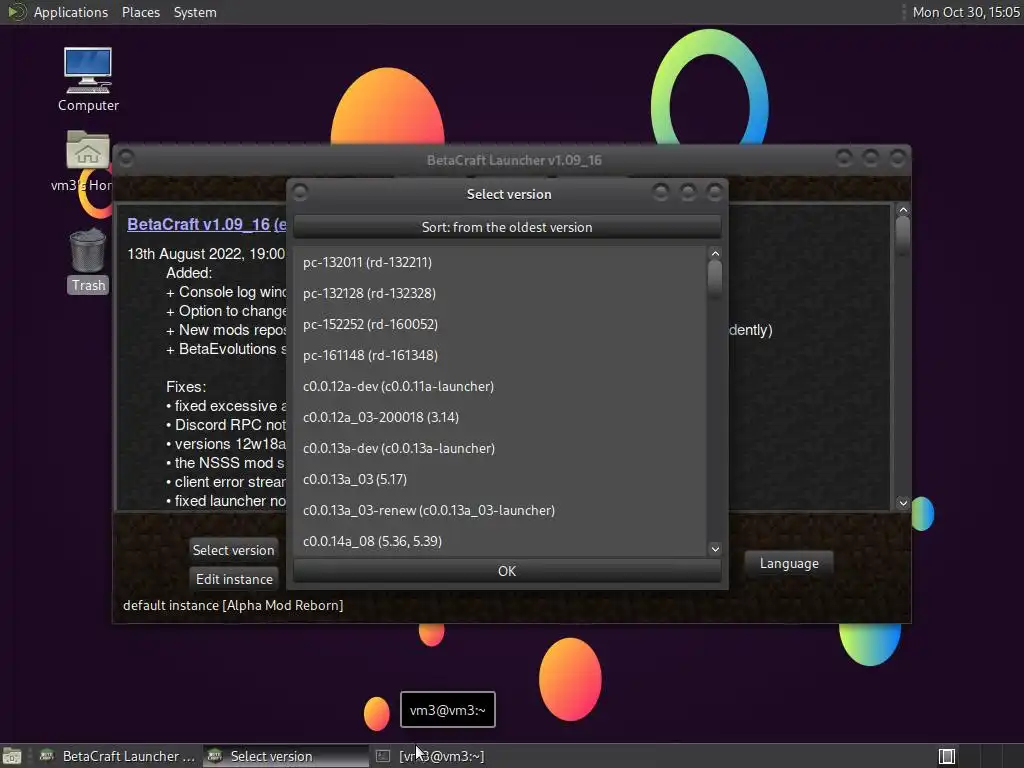
Task: Click the workspace switcher icon in bottom panel
Action: [x=946, y=756]
